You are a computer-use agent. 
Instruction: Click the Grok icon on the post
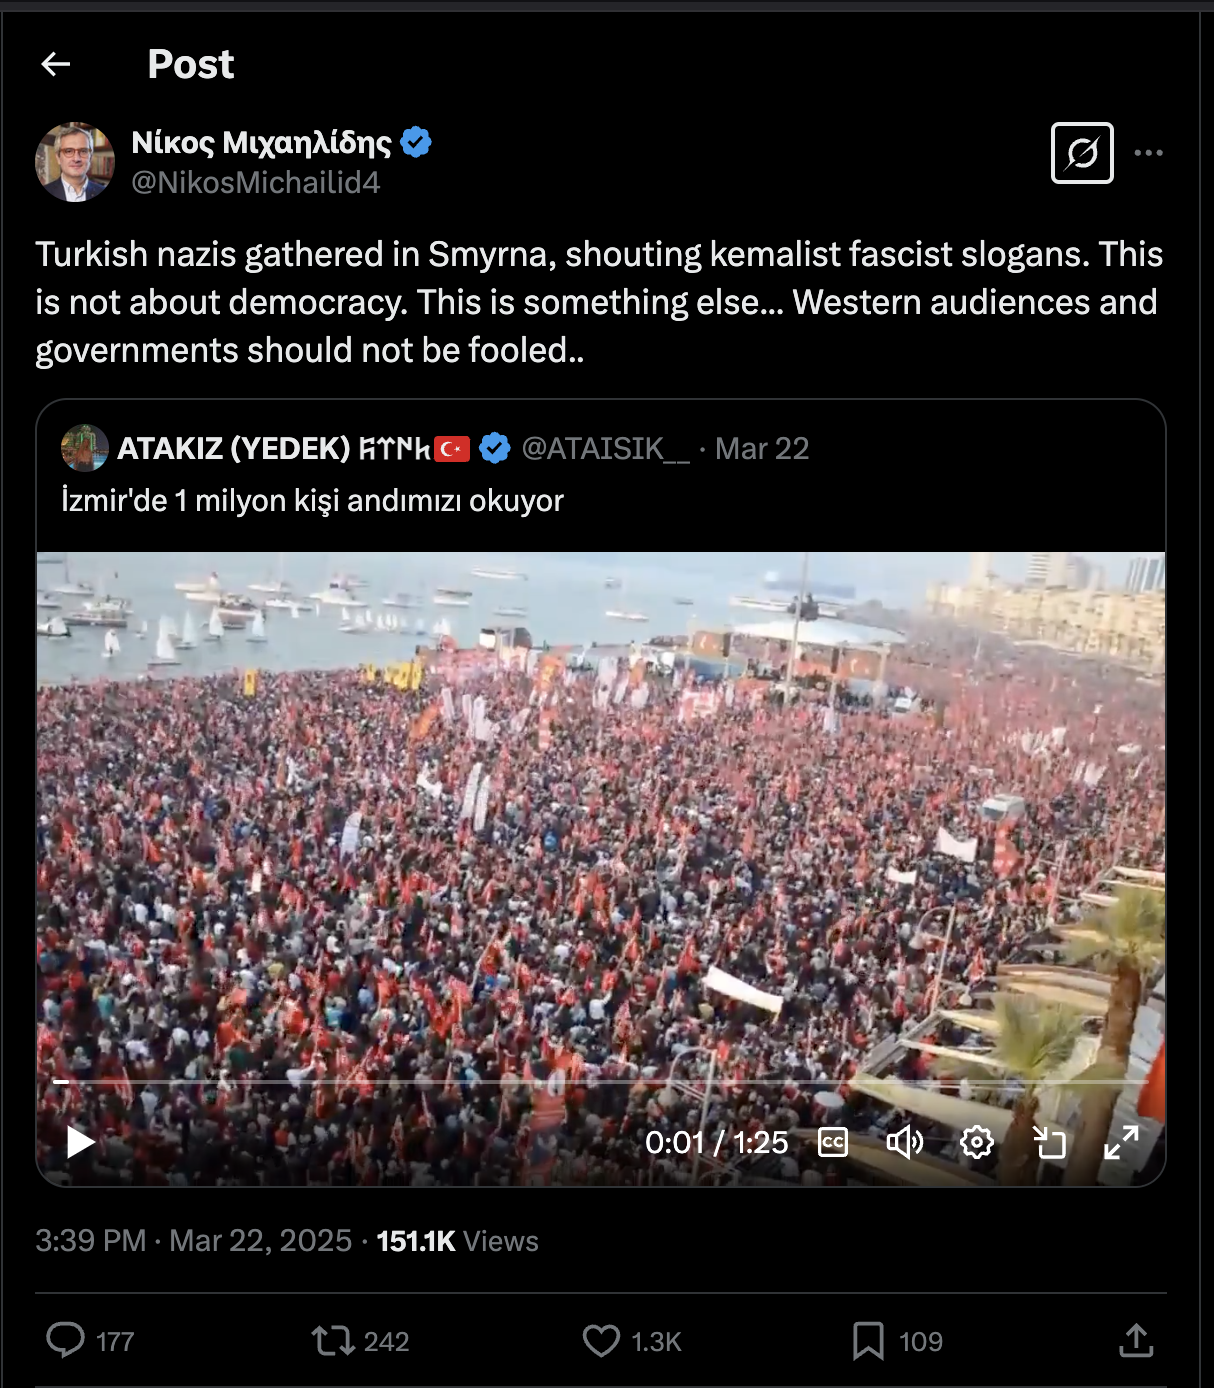point(1082,153)
